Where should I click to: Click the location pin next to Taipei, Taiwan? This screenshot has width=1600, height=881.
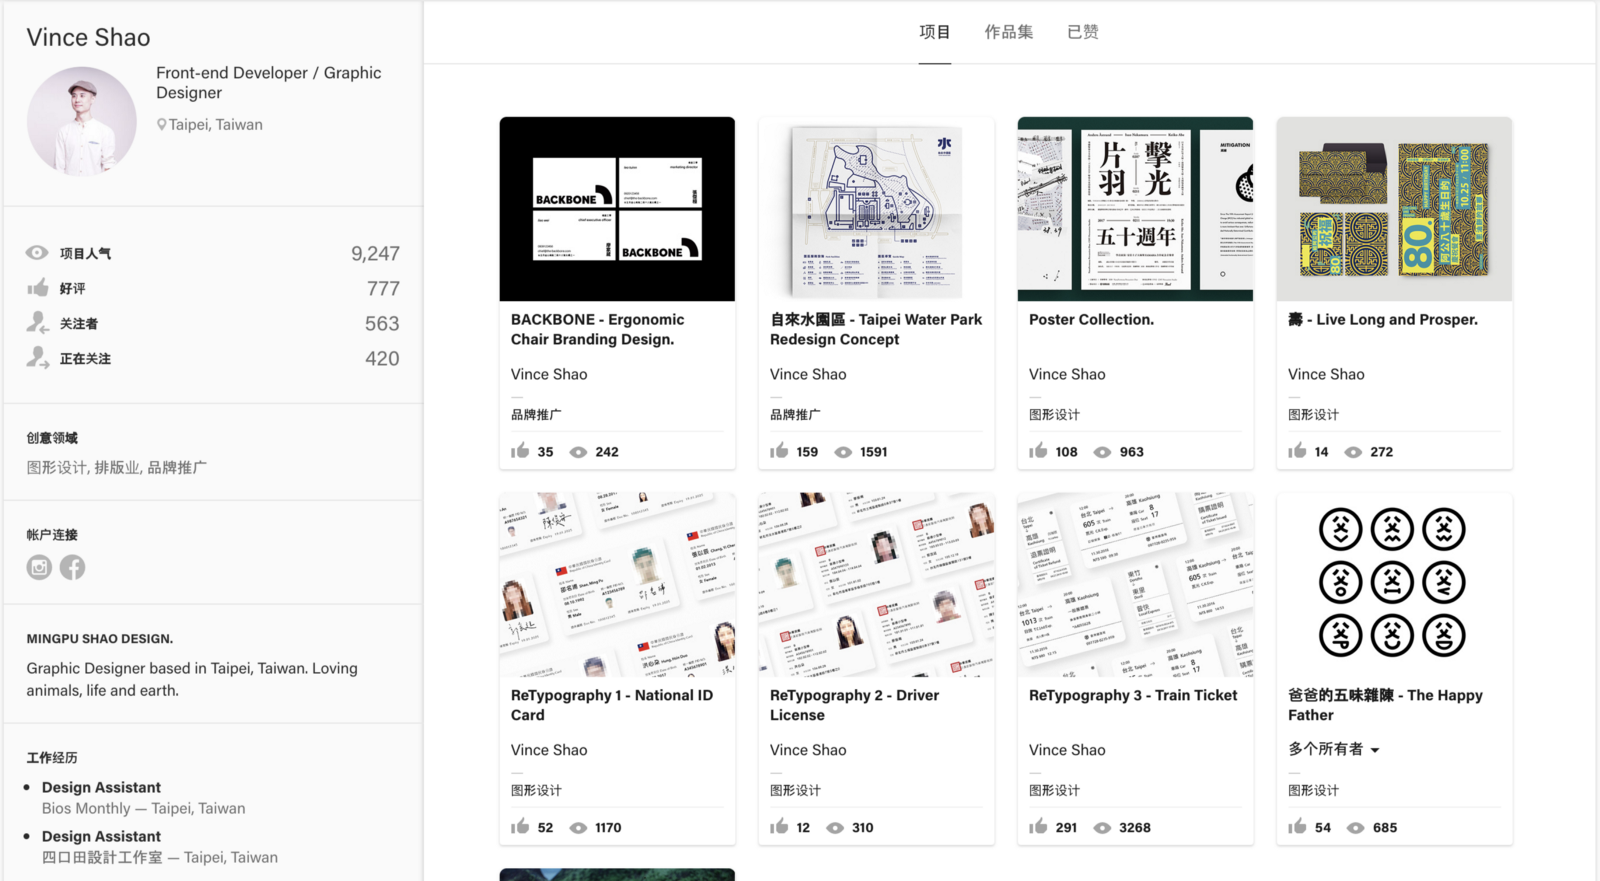click(x=161, y=125)
